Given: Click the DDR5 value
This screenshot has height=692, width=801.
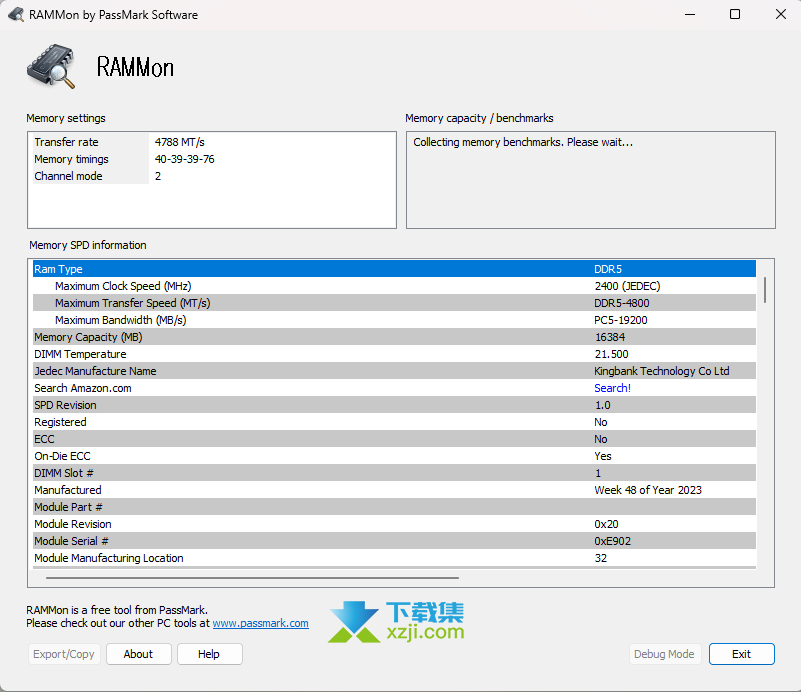Looking at the screenshot, I should [608, 269].
